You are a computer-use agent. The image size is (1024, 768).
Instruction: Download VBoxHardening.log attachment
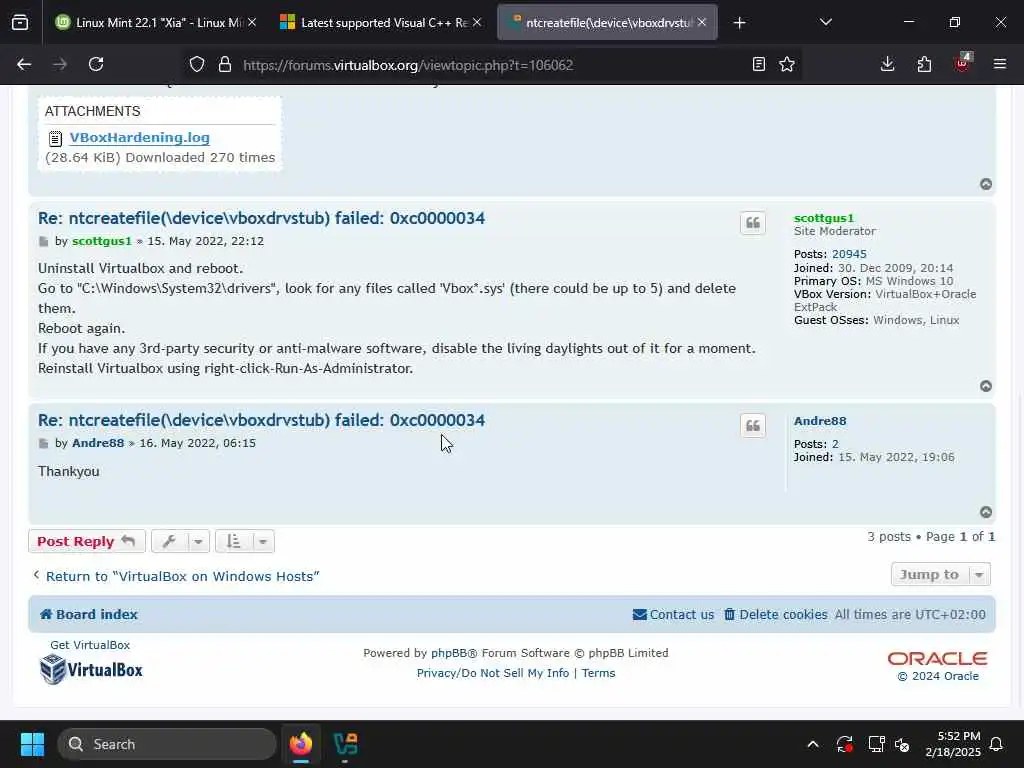[x=140, y=137]
